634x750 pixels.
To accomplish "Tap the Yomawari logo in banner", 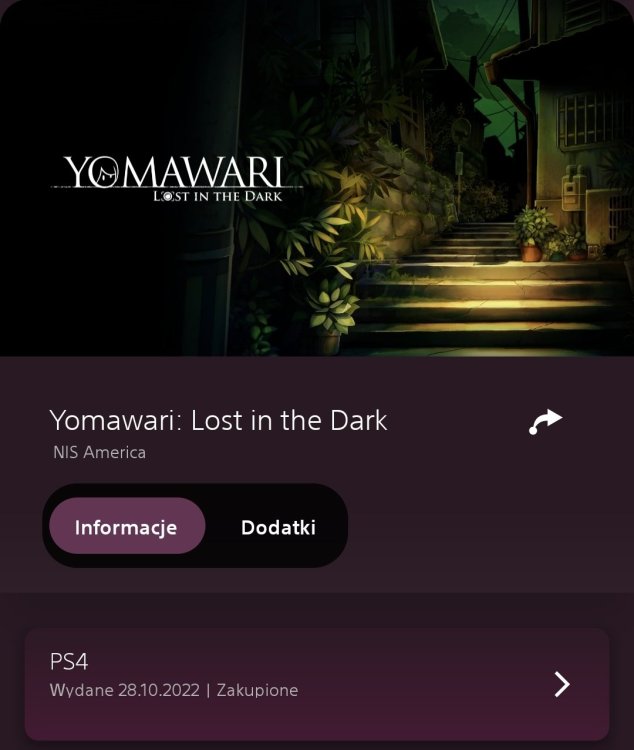I will click(176, 179).
